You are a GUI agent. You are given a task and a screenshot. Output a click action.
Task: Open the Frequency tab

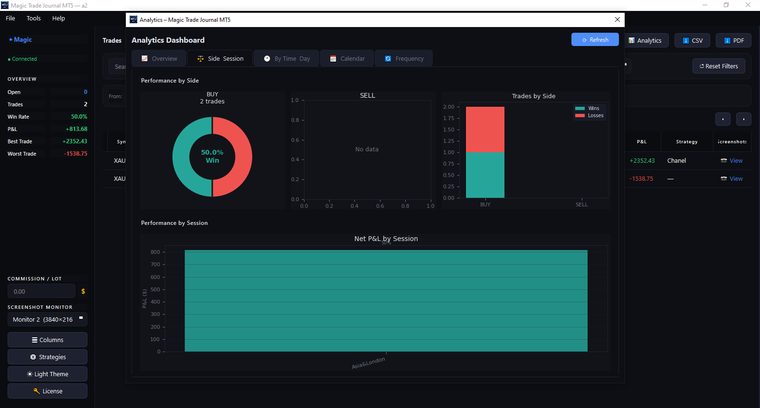click(404, 59)
